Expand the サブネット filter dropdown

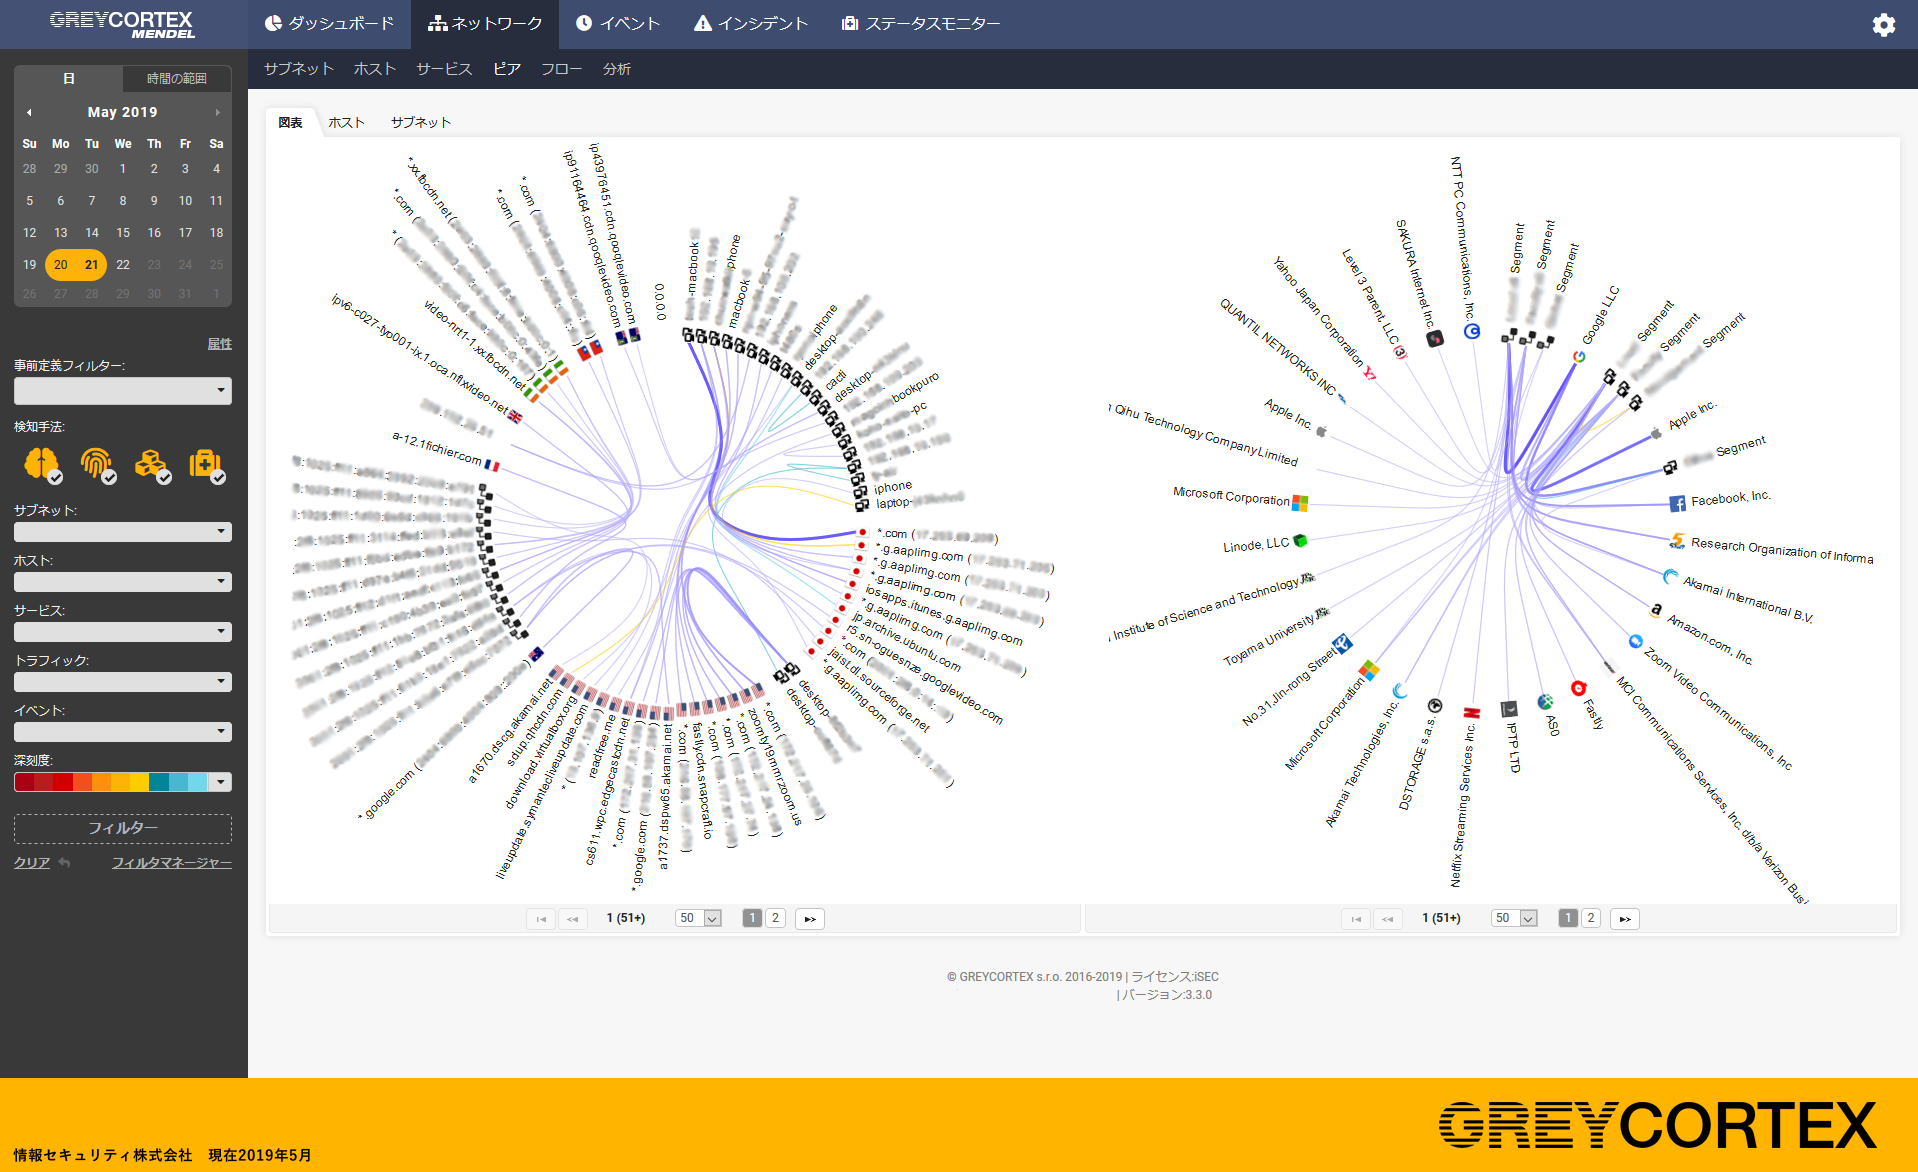click(x=123, y=532)
